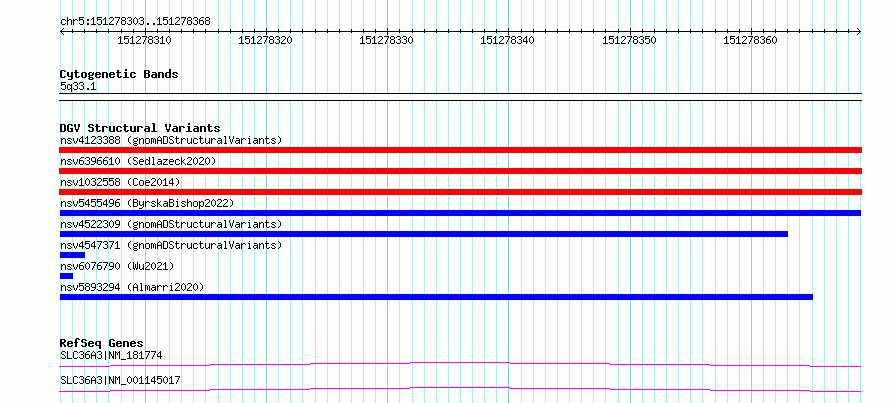Click the nsv4522309 blue variant bar
The height and width of the screenshot is (403, 890).
coord(423,234)
